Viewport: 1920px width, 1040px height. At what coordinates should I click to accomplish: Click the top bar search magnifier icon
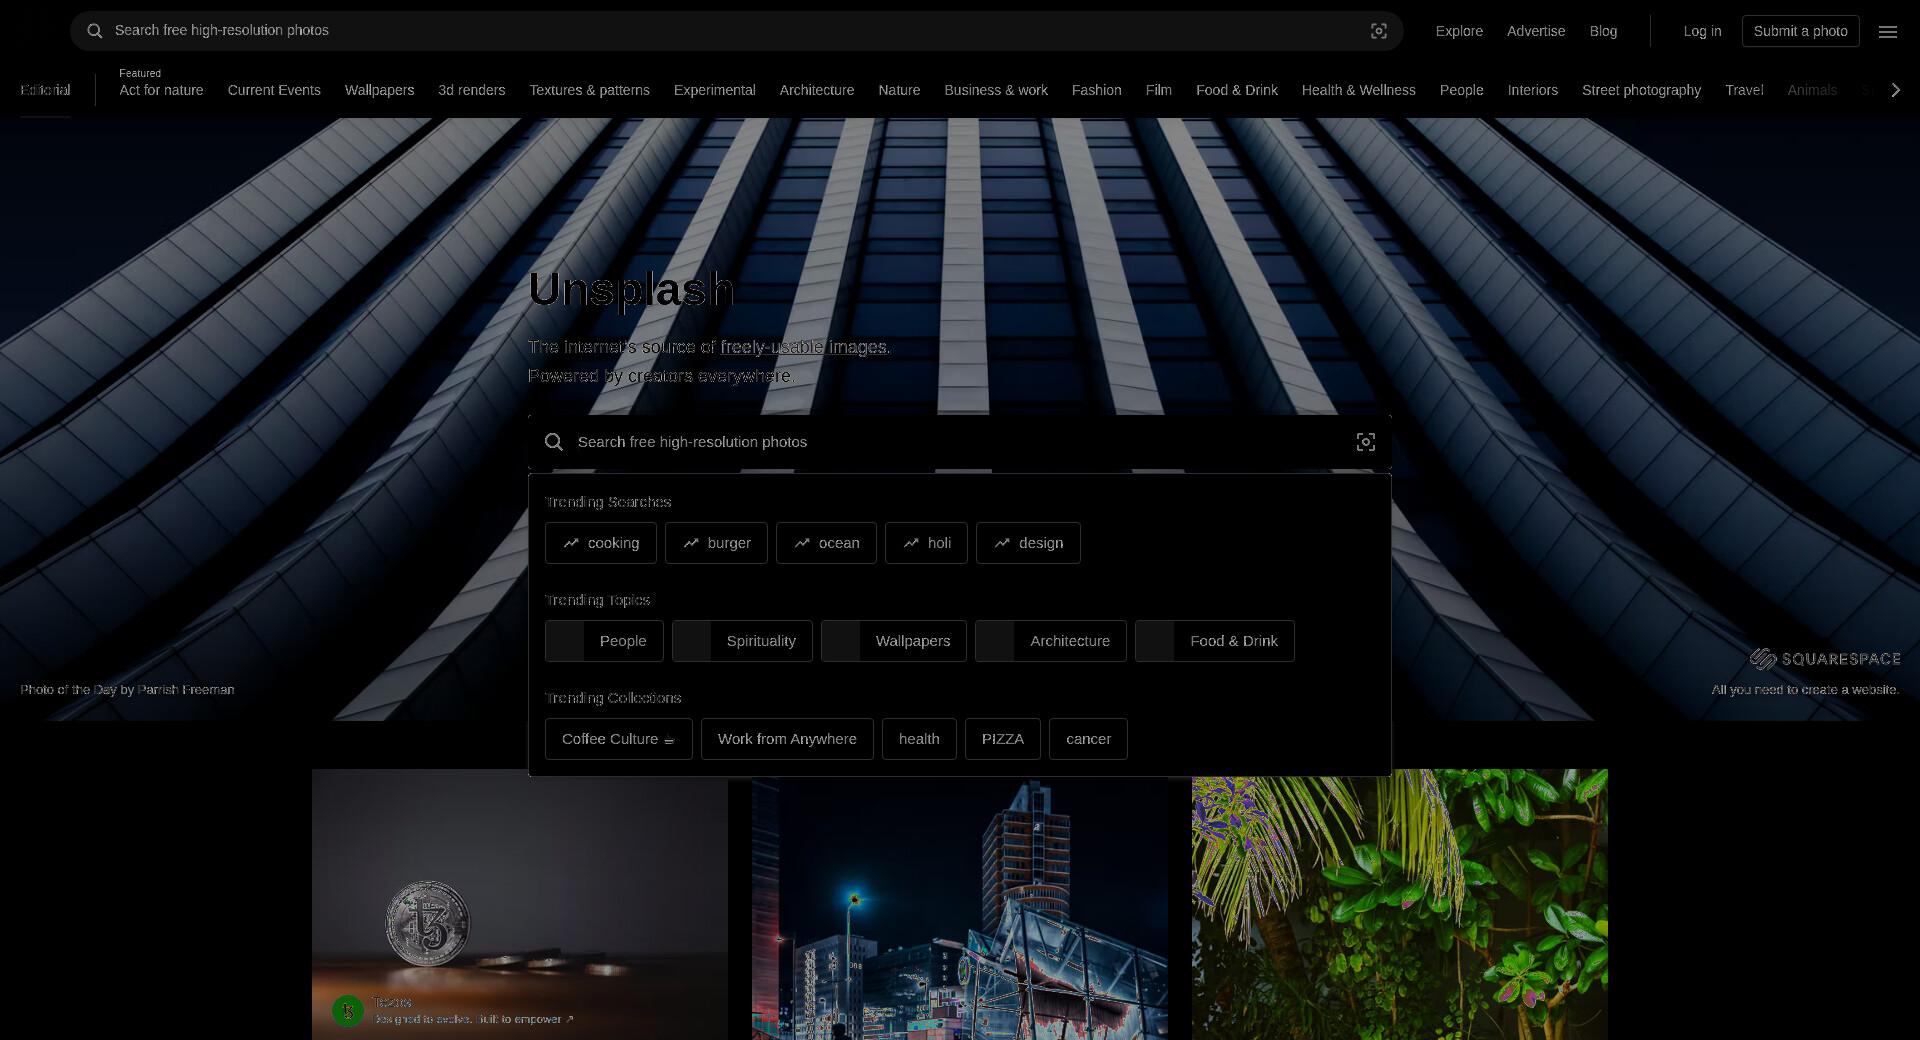[x=95, y=31]
